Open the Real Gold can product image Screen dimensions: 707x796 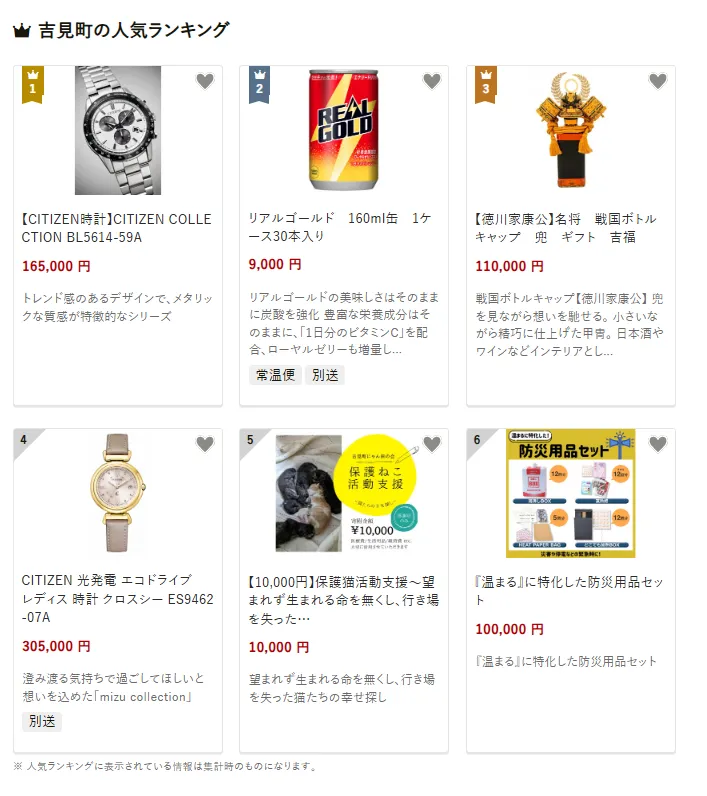344,130
